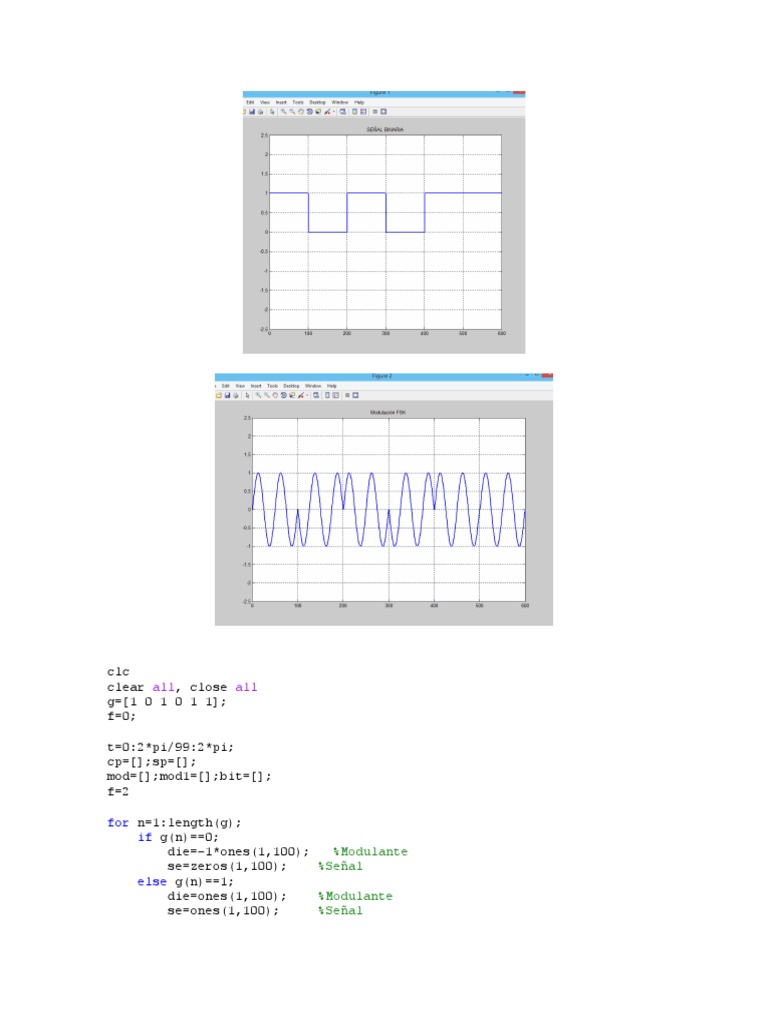The height and width of the screenshot is (1024, 768).
Task: Open the Help menu in Figure 2
Action: [332, 386]
